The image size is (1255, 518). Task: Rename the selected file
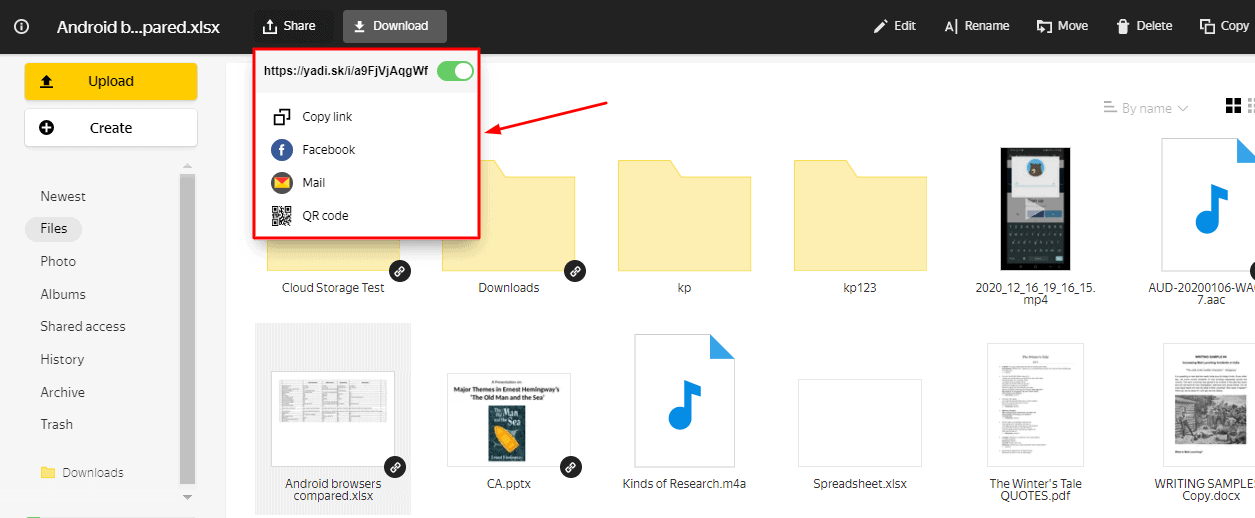(x=977, y=26)
